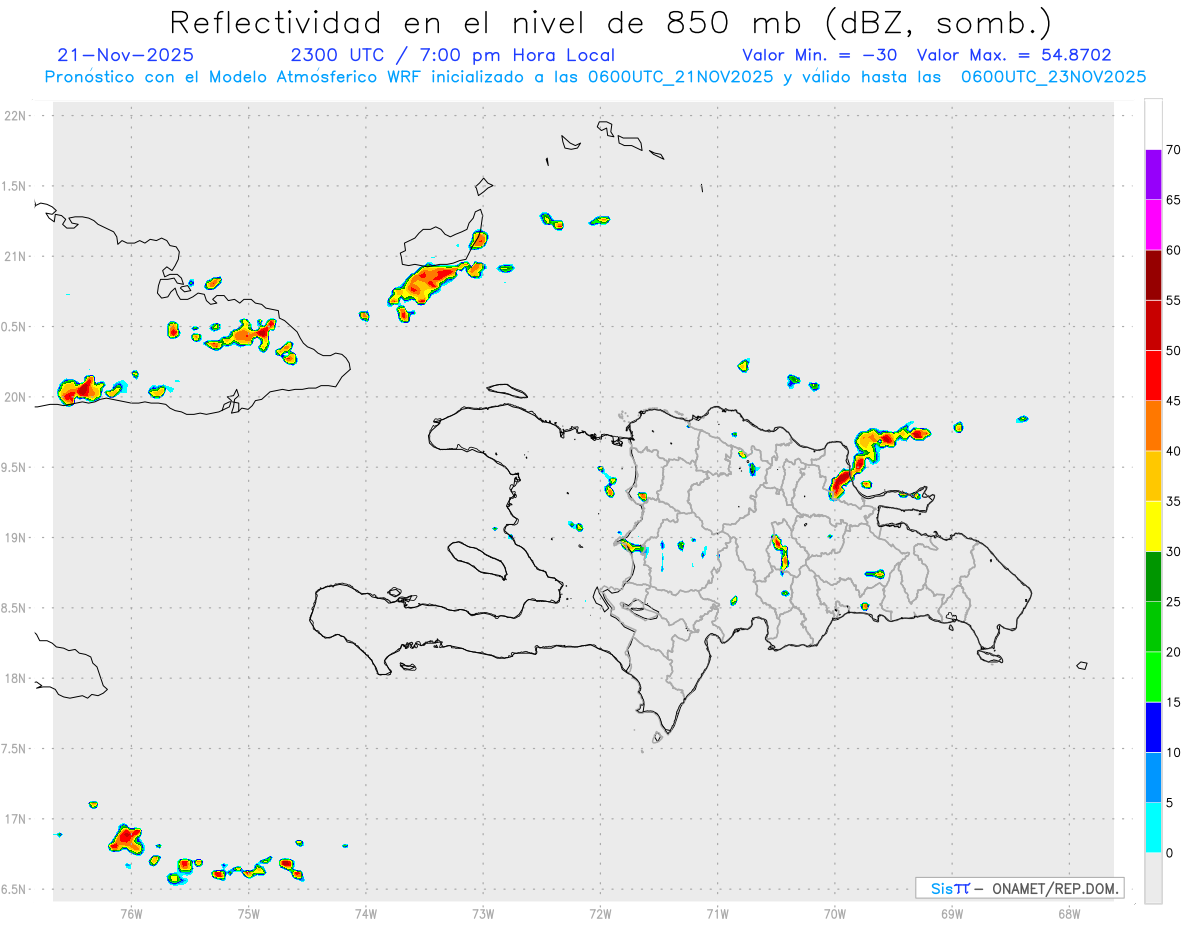Pick the magenta 60-65 dBZ color swatch
The width and height of the screenshot is (1200, 927).
(x=1153, y=225)
